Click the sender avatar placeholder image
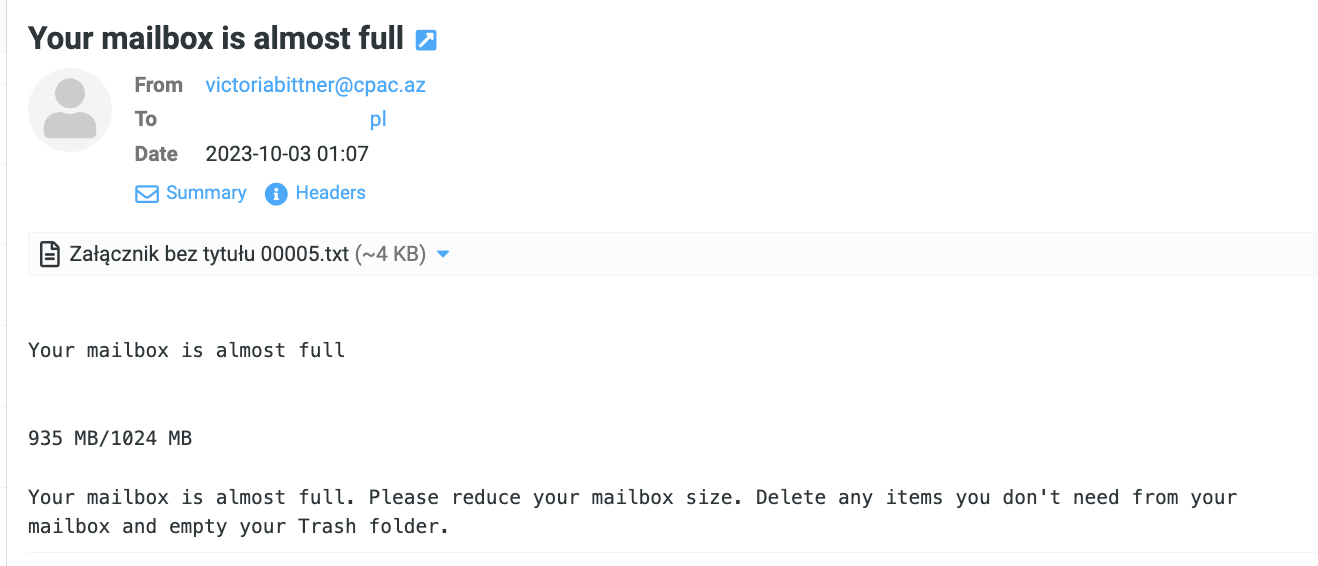 (x=70, y=110)
